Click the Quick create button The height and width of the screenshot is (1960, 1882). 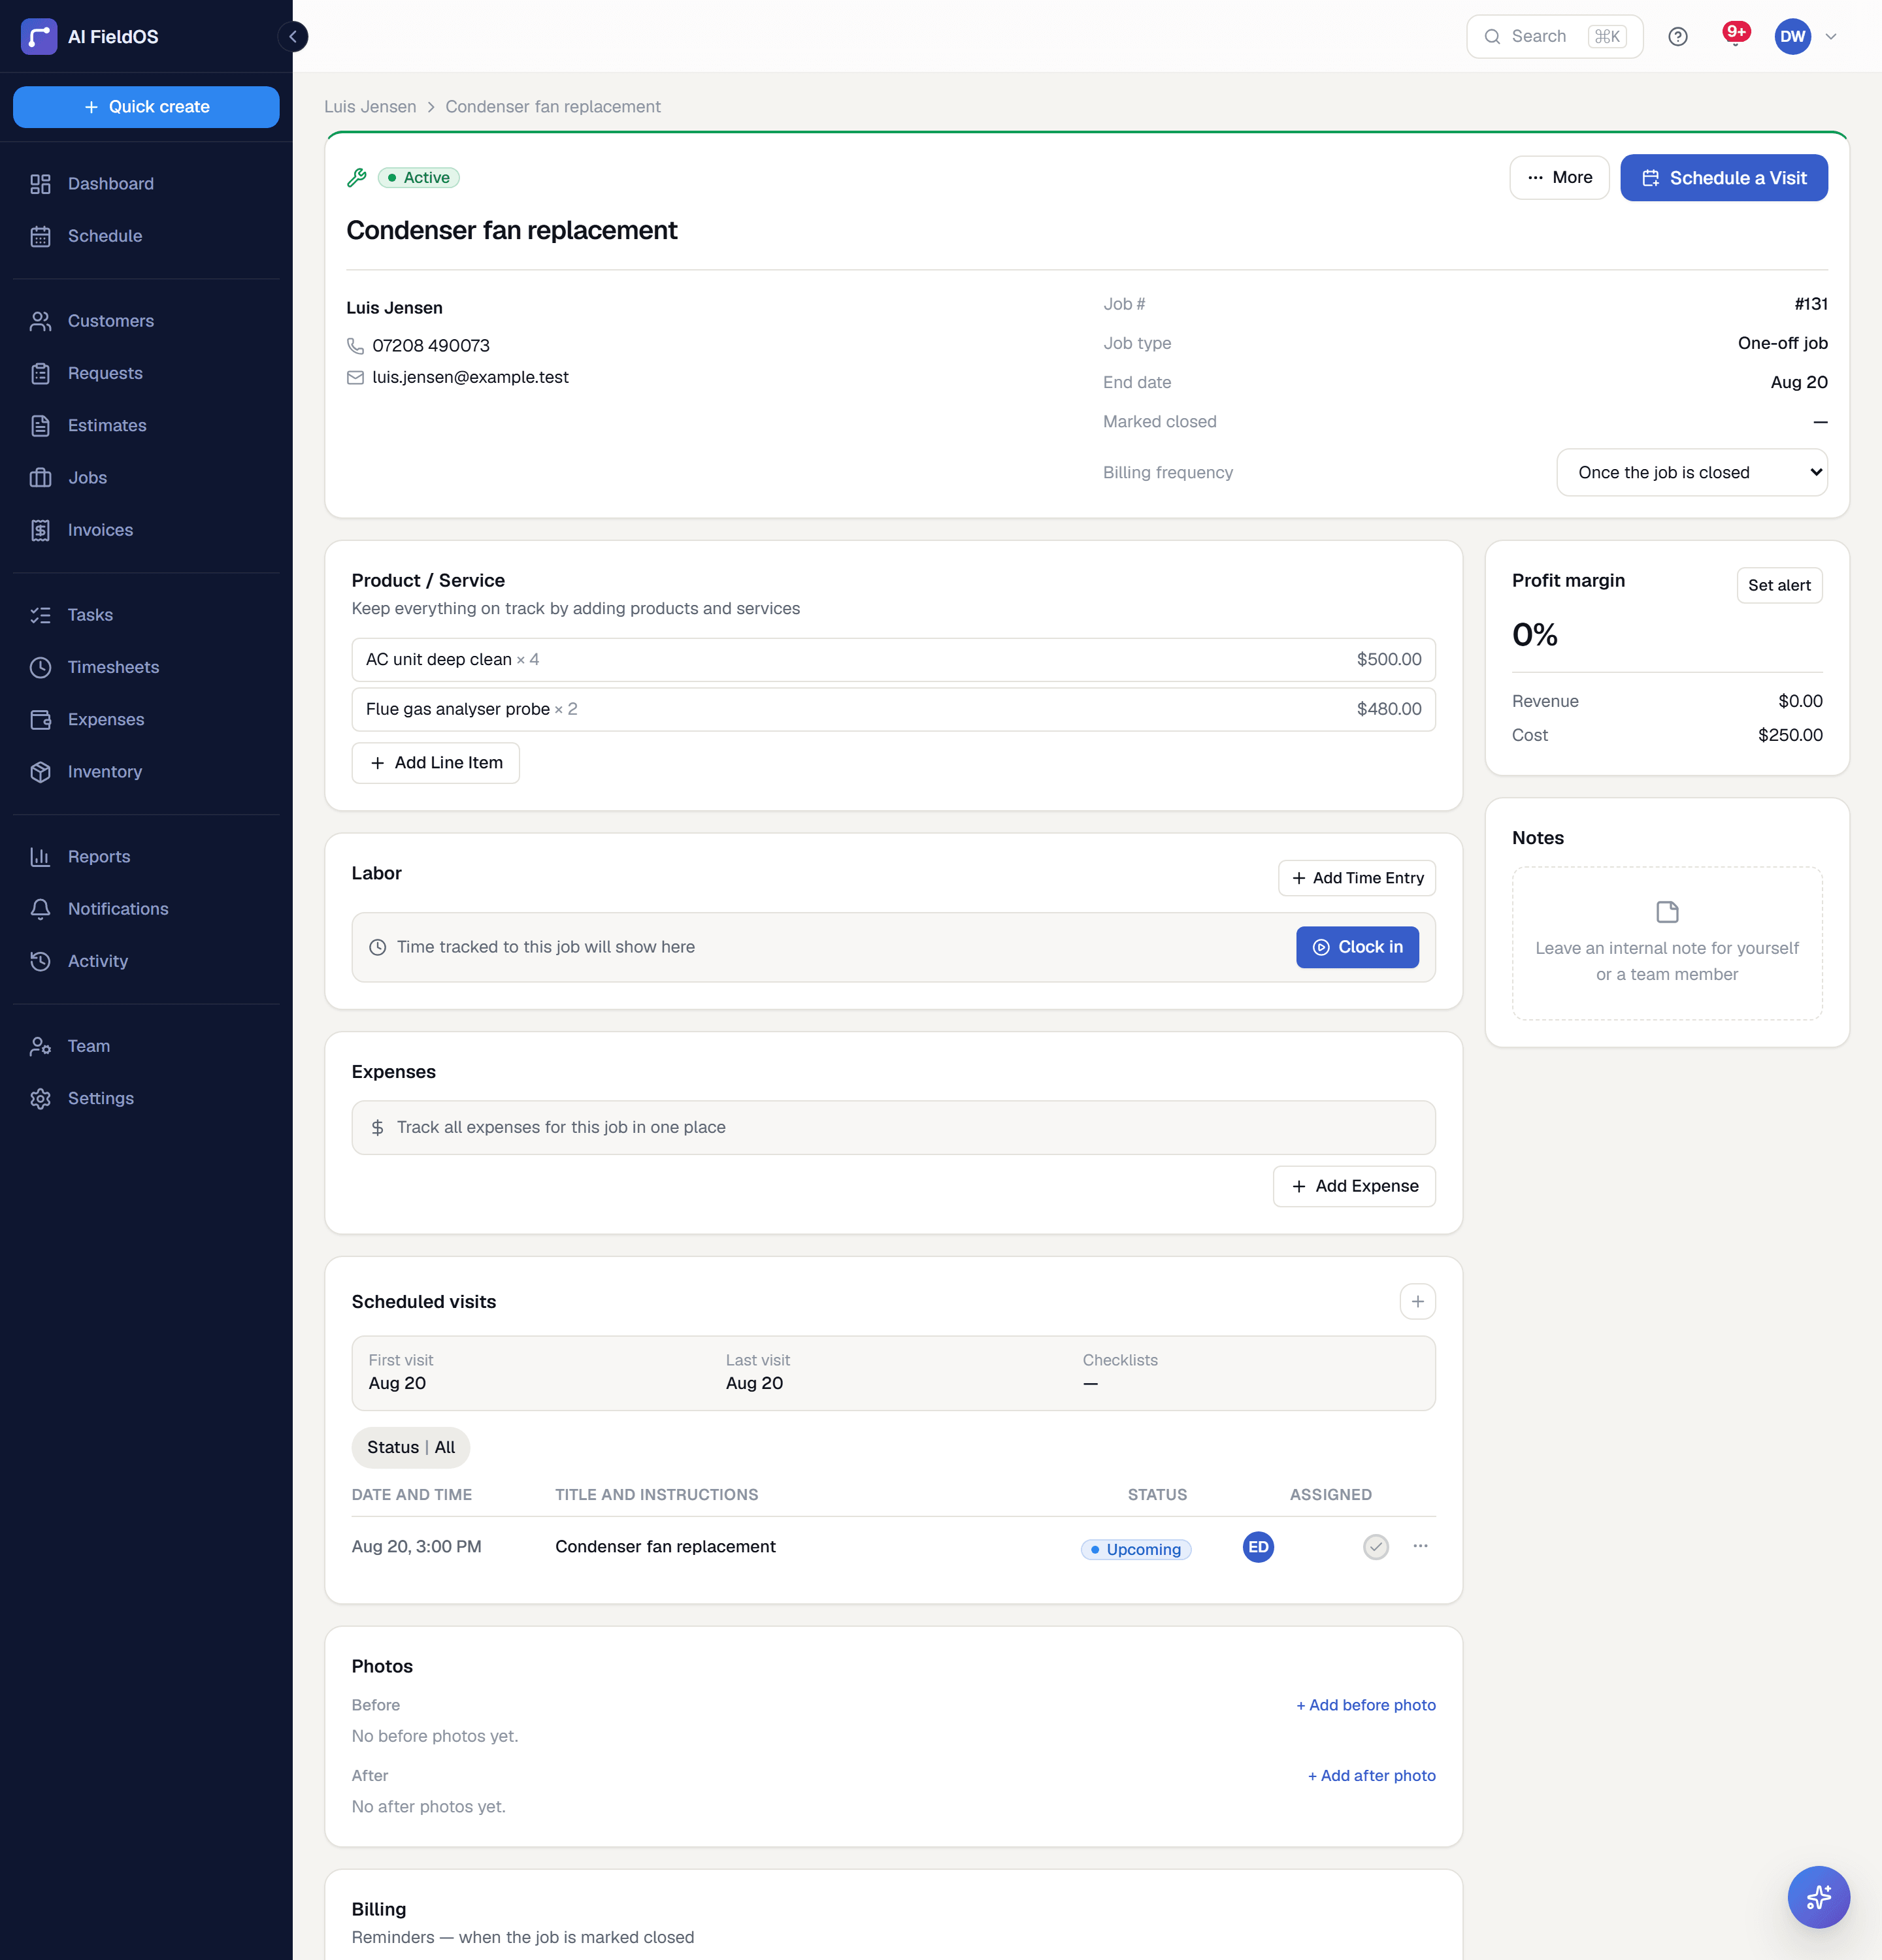click(x=146, y=107)
